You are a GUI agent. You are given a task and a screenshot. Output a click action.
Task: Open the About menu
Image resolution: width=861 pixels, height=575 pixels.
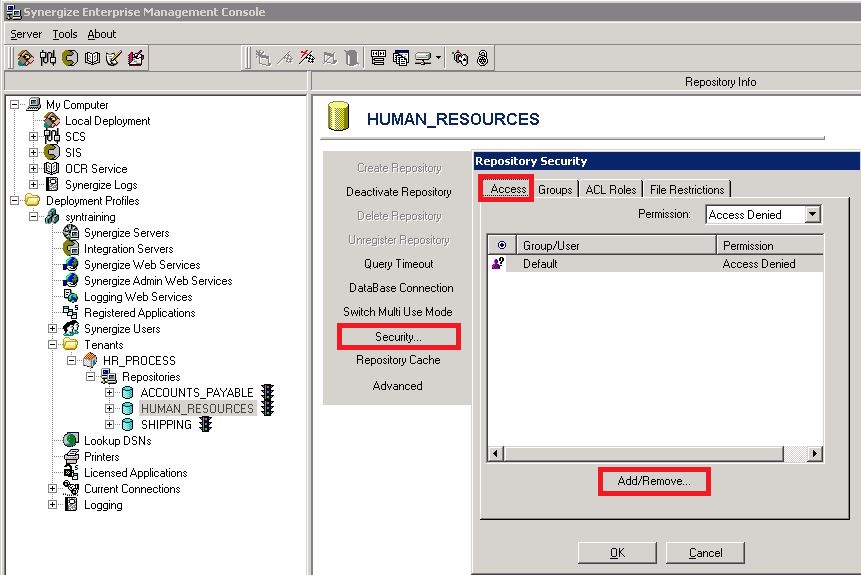click(x=102, y=34)
